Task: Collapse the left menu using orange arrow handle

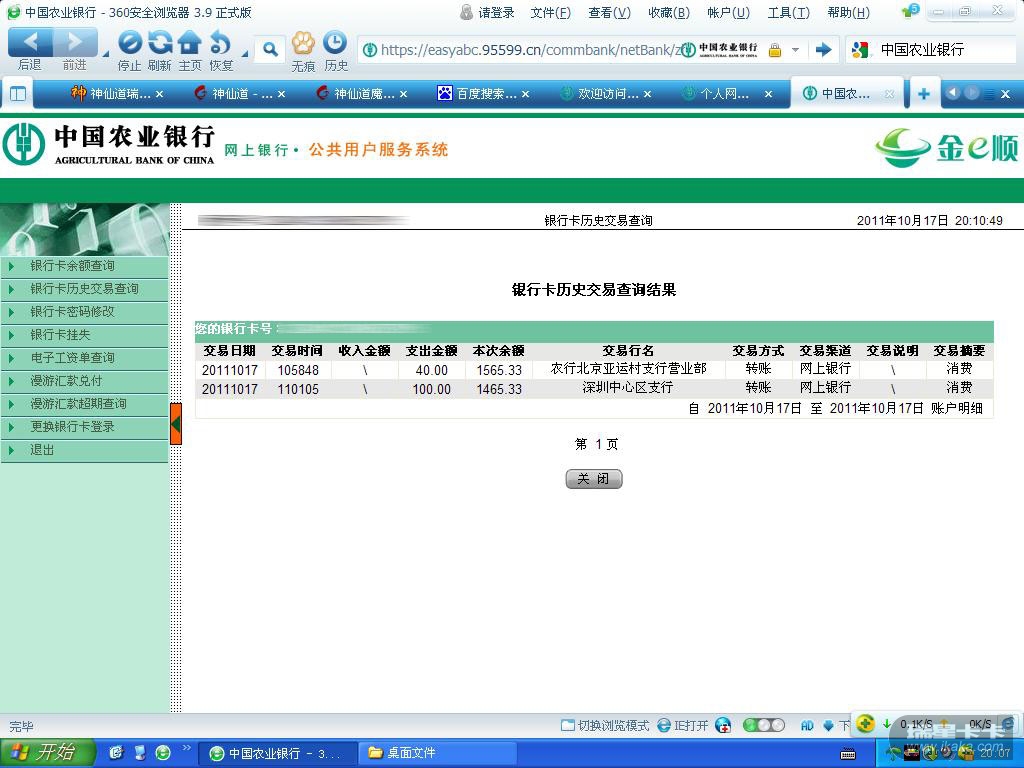Action: coord(176,424)
